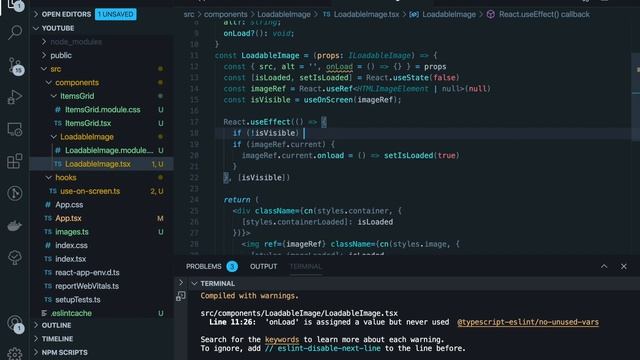Image resolution: width=640 pixels, height=360 pixels.
Task: Click the underlined onLoad variable
Action: [x=339, y=67]
